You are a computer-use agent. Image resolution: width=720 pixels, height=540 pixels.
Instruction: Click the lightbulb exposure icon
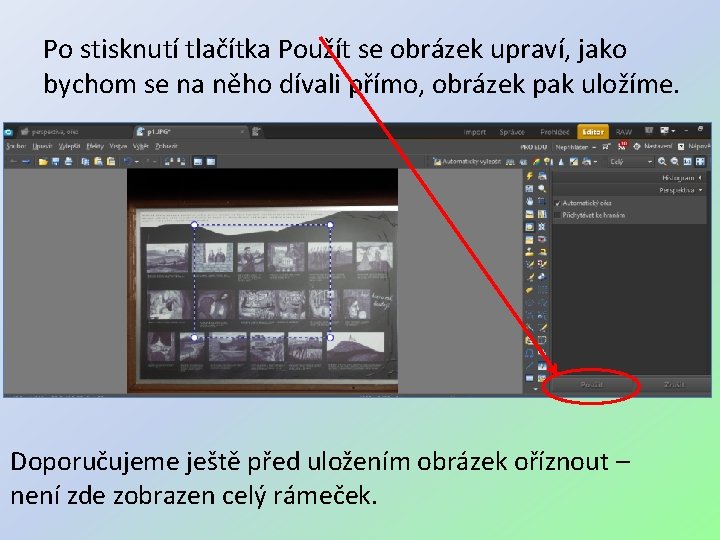(x=548, y=162)
